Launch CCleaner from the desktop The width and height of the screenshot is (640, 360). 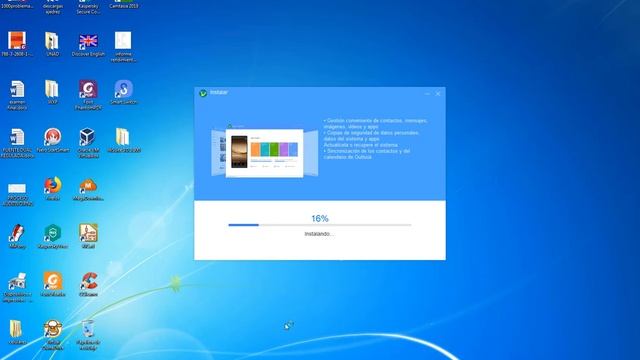click(88, 282)
